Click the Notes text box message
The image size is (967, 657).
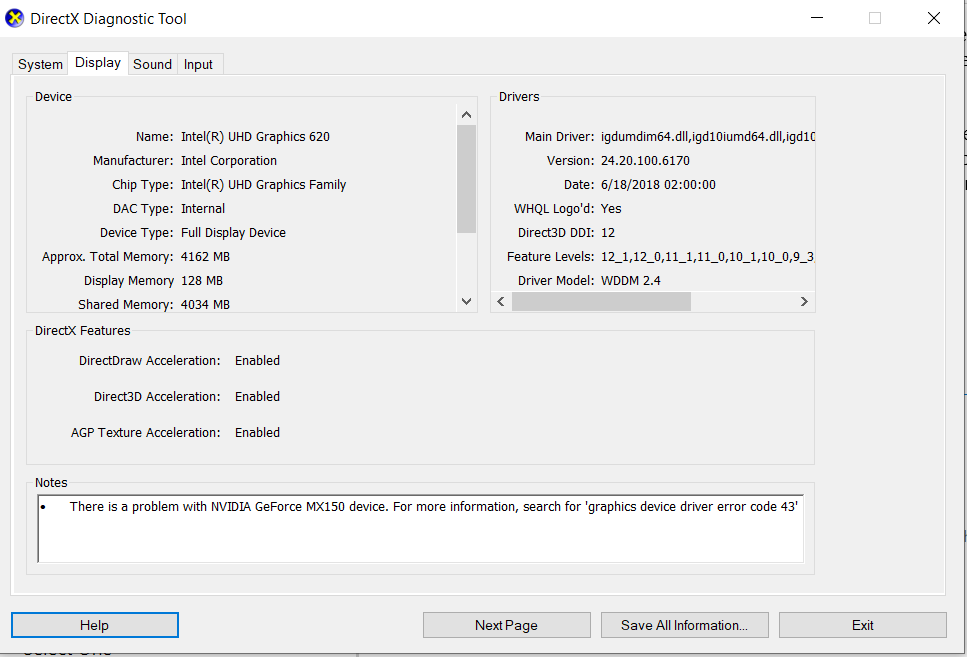[x=434, y=506]
